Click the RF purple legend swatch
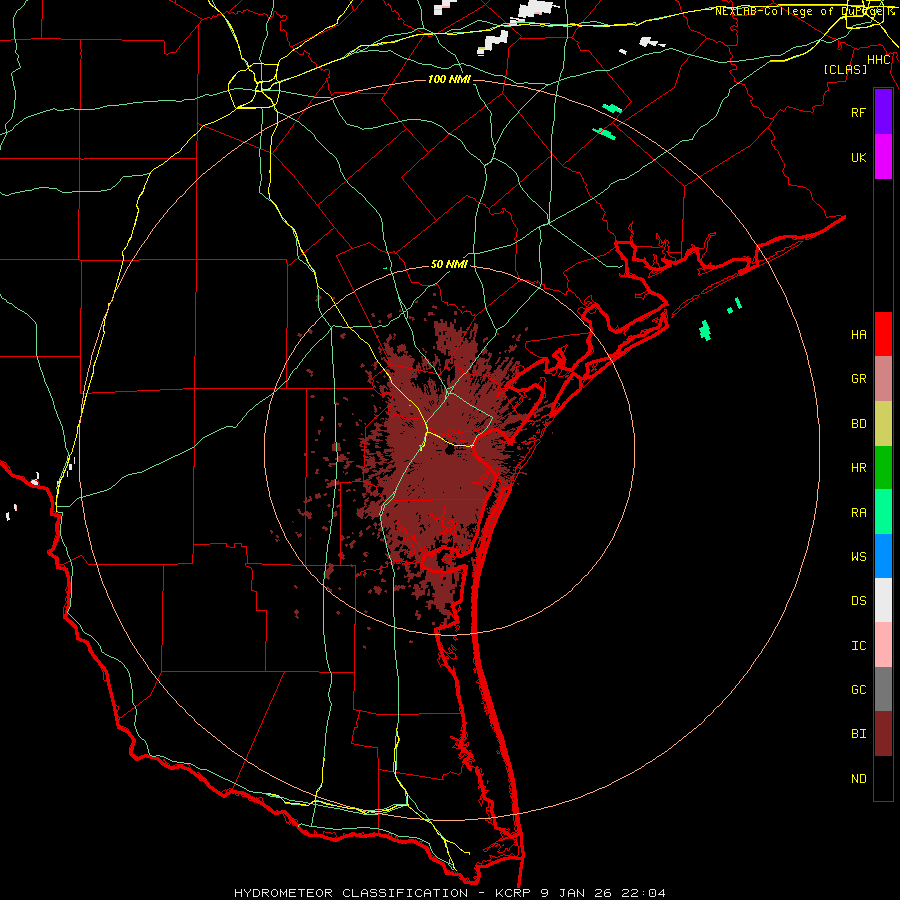The image size is (900, 900). [x=883, y=112]
